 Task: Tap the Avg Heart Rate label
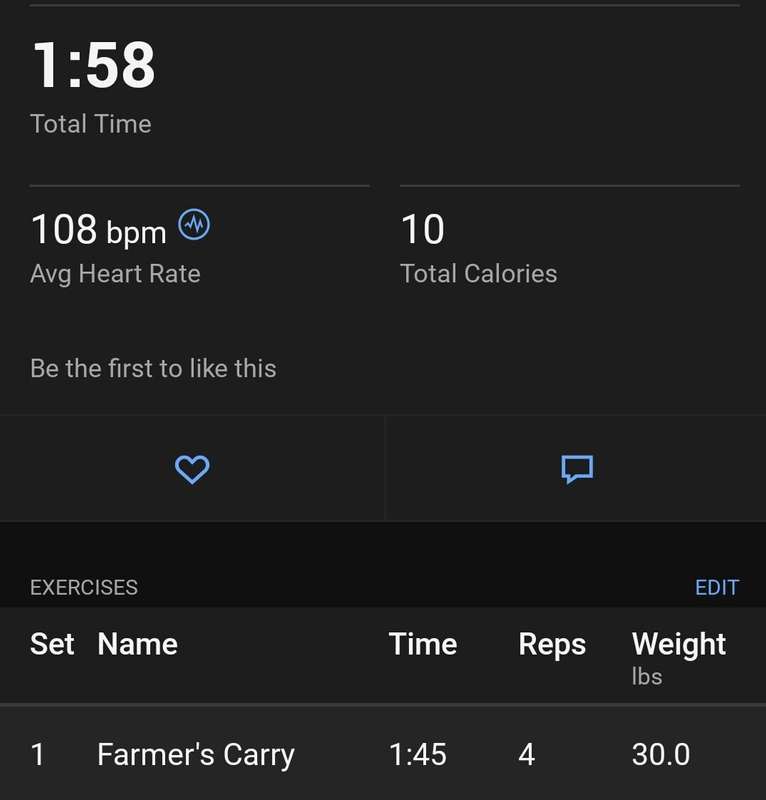[x=115, y=274]
